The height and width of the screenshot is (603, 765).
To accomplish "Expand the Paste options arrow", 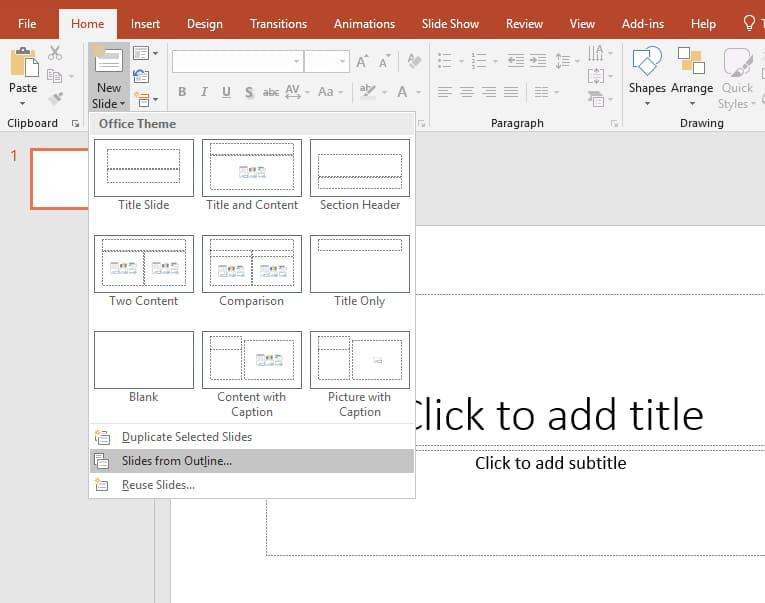I will point(22,103).
